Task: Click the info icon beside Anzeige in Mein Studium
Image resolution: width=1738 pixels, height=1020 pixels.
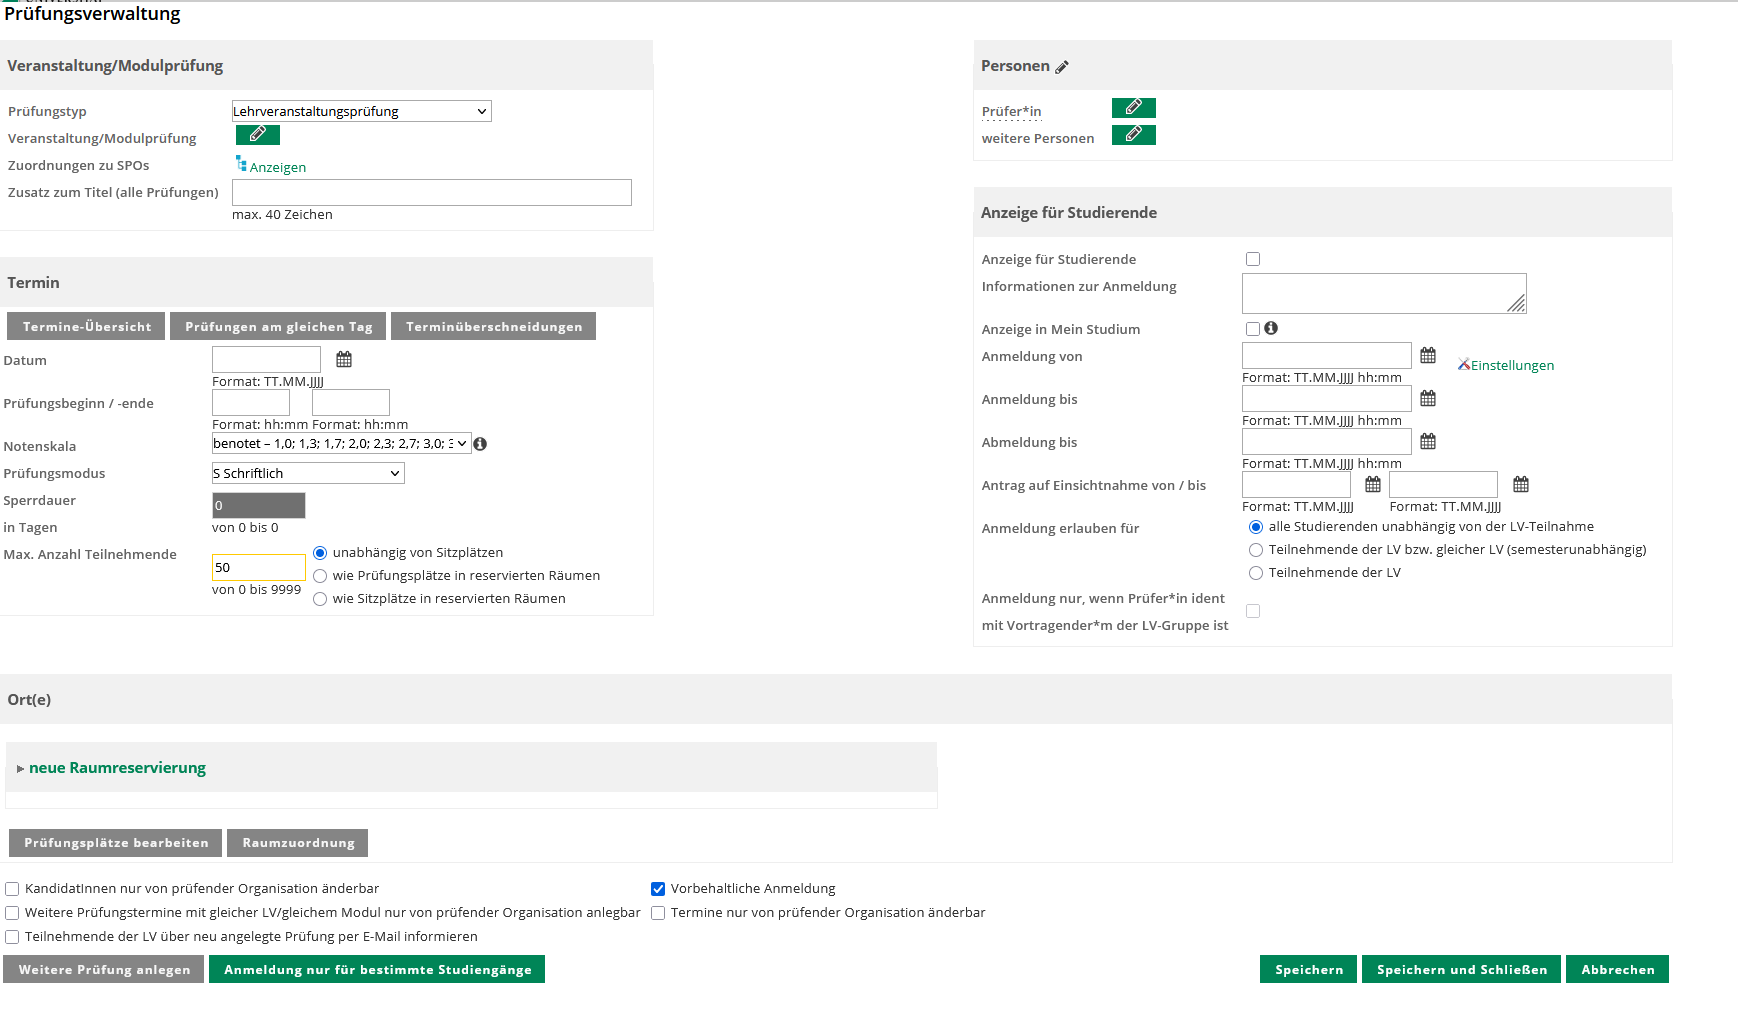Action: pyautogui.click(x=1271, y=328)
